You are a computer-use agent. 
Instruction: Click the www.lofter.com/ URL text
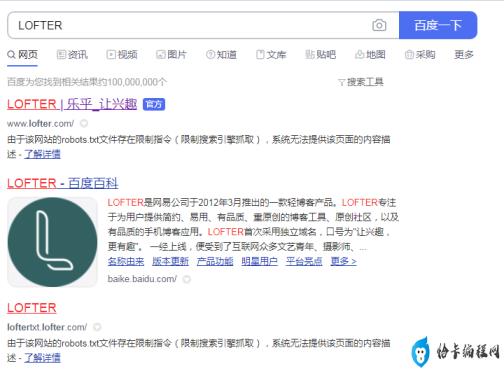[x=41, y=124]
